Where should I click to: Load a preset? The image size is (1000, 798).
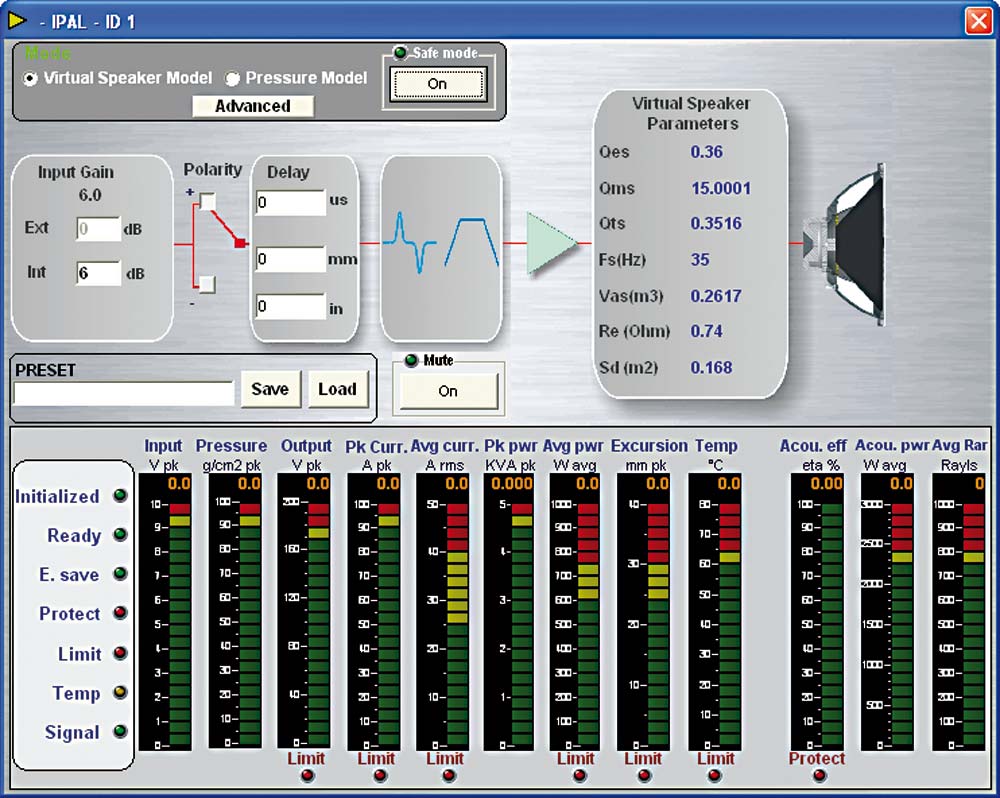(x=337, y=389)
